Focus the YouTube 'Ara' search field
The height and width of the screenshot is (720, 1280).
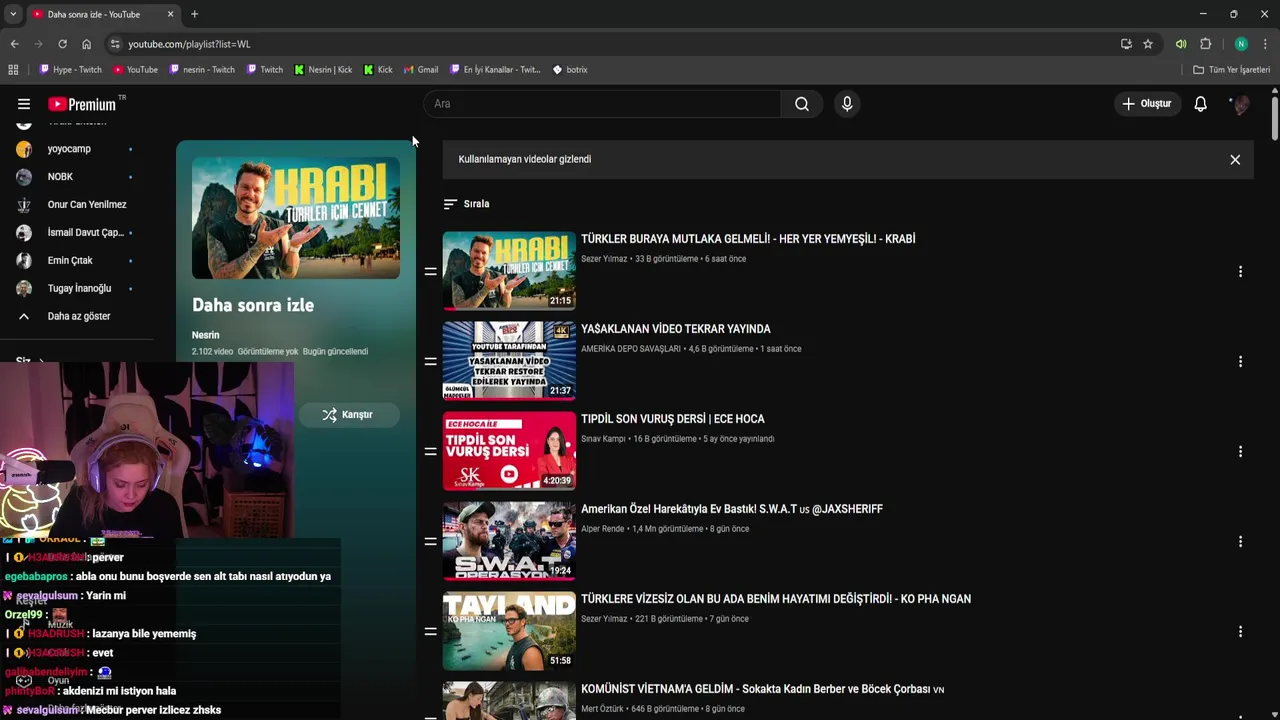click(602, 104)
